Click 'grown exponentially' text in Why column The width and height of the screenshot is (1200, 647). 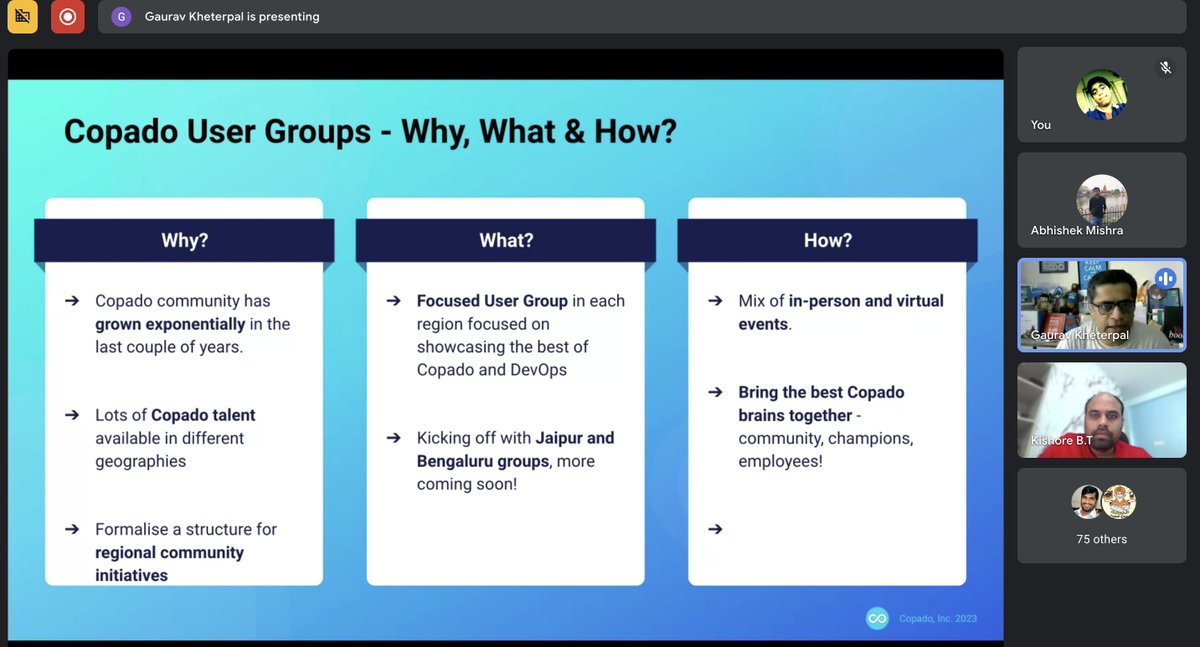(x=170, y=324)
